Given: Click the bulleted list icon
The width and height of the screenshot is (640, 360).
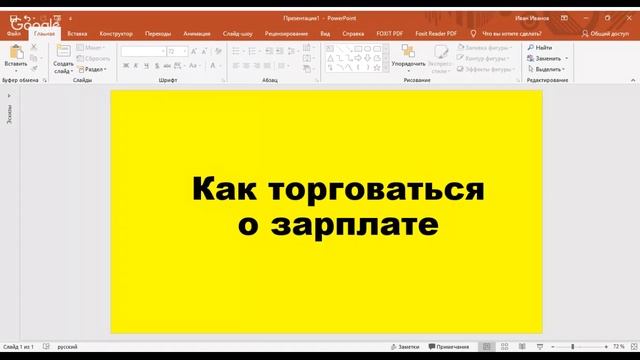Looking at the screenshot, I should click(236, 51).
